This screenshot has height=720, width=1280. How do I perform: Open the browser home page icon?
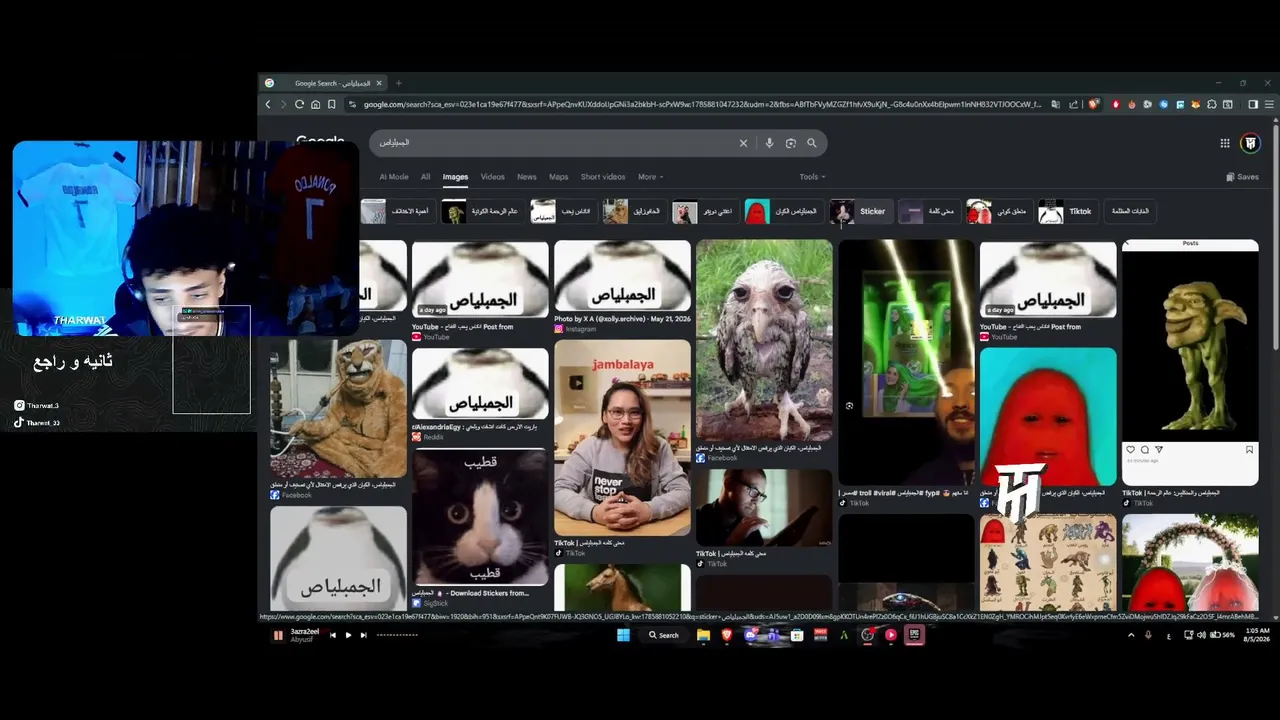[316, 104]
